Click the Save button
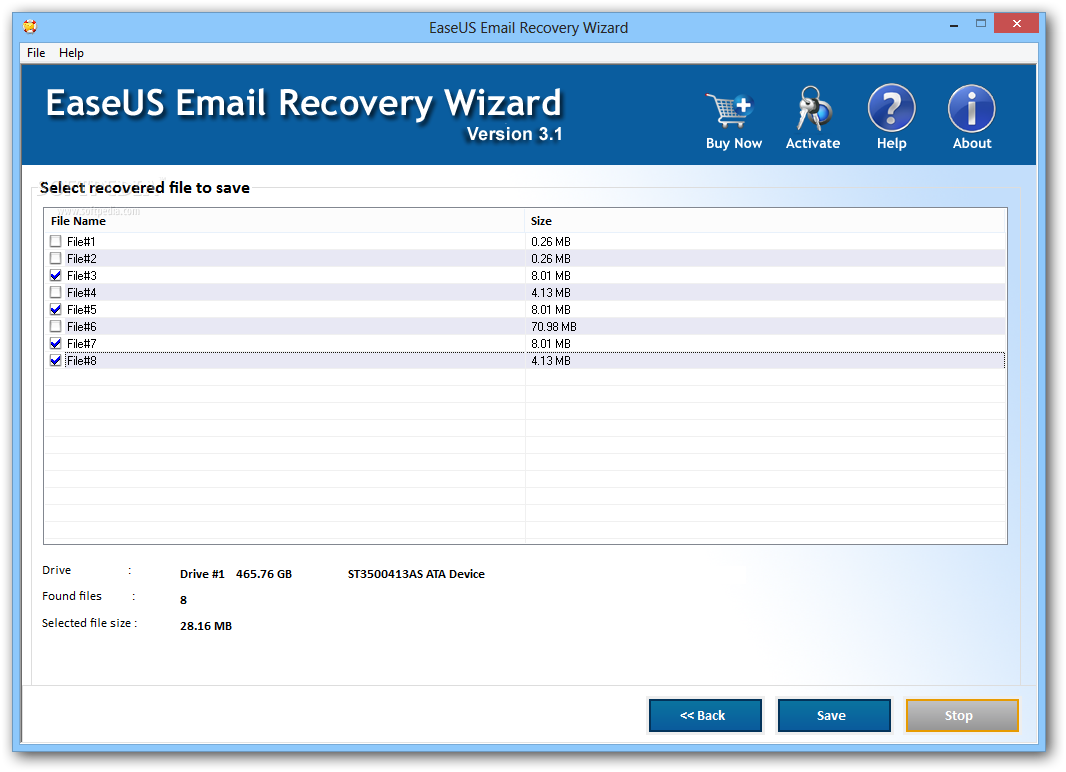This screenshot has height=772, width=1066. (x=833, y=716)
